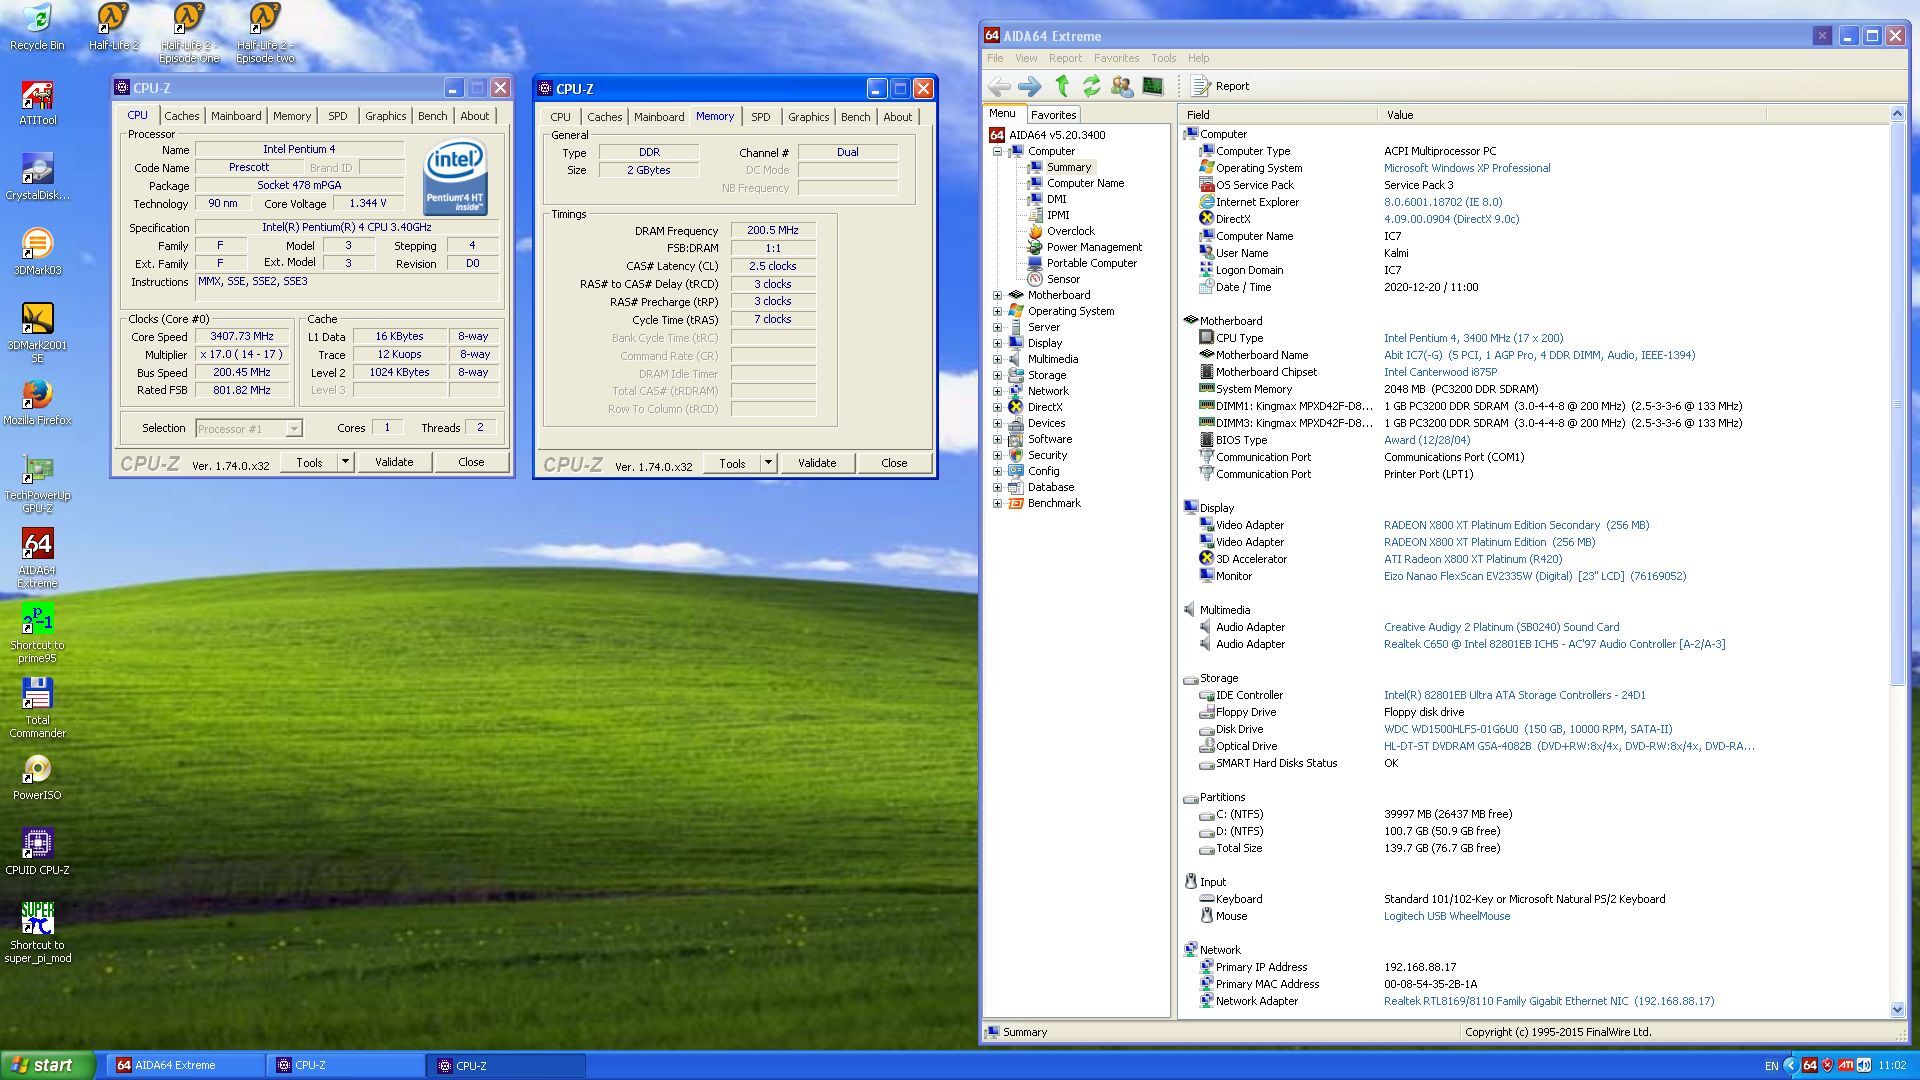Click the AIDA64 tray icon in system tray
This screenshot has height=1080, width=1920.
1809,1065
